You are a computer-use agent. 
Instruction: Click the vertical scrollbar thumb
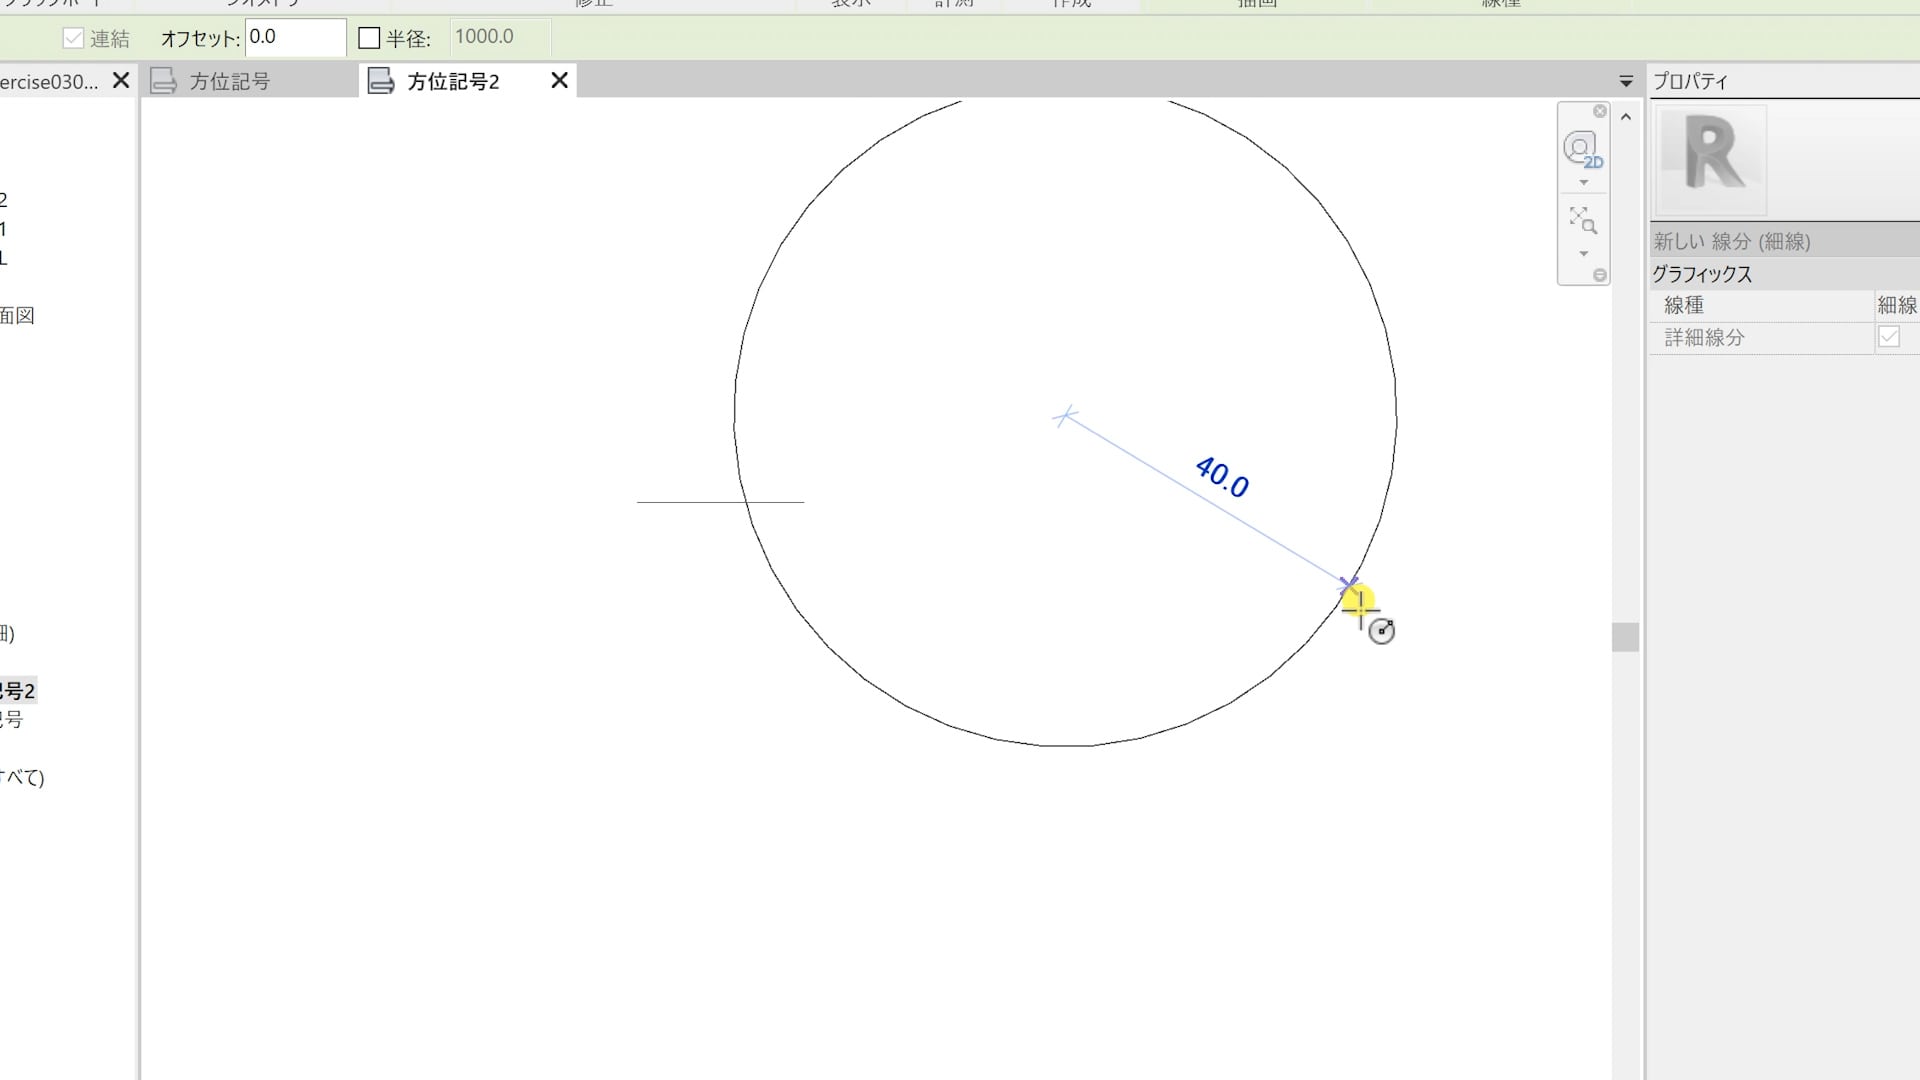point(1625,637)
